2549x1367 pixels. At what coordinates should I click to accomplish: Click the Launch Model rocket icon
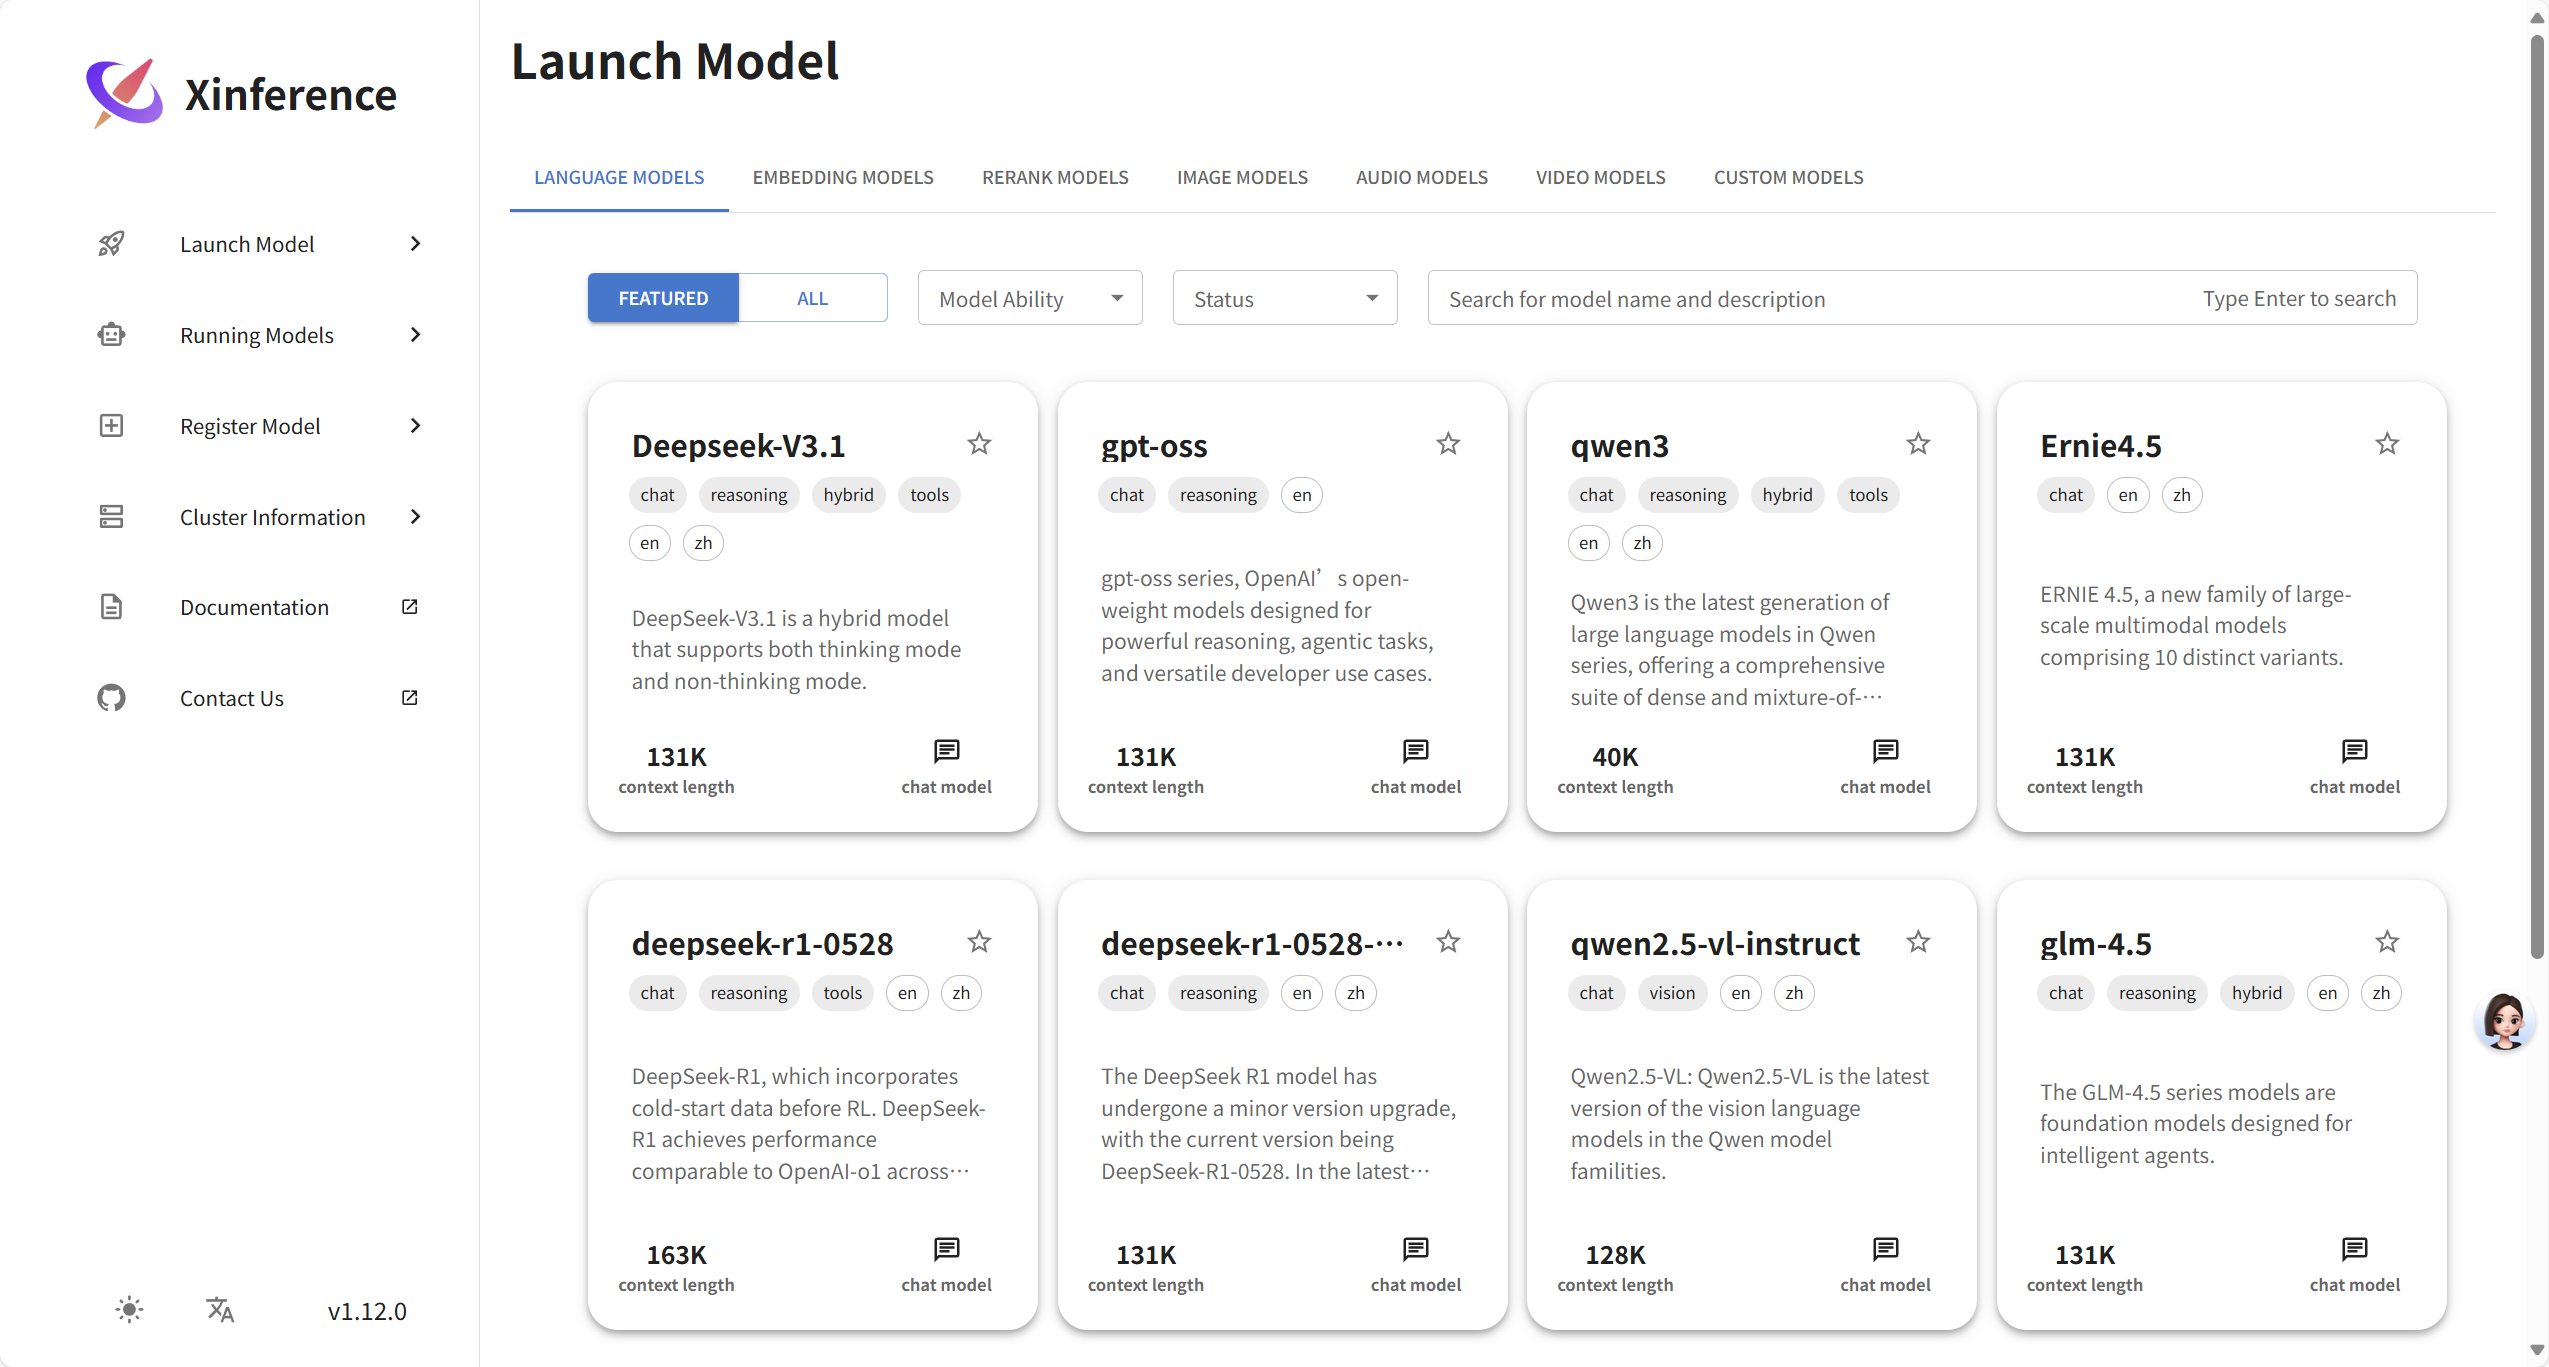coord(111,244)
